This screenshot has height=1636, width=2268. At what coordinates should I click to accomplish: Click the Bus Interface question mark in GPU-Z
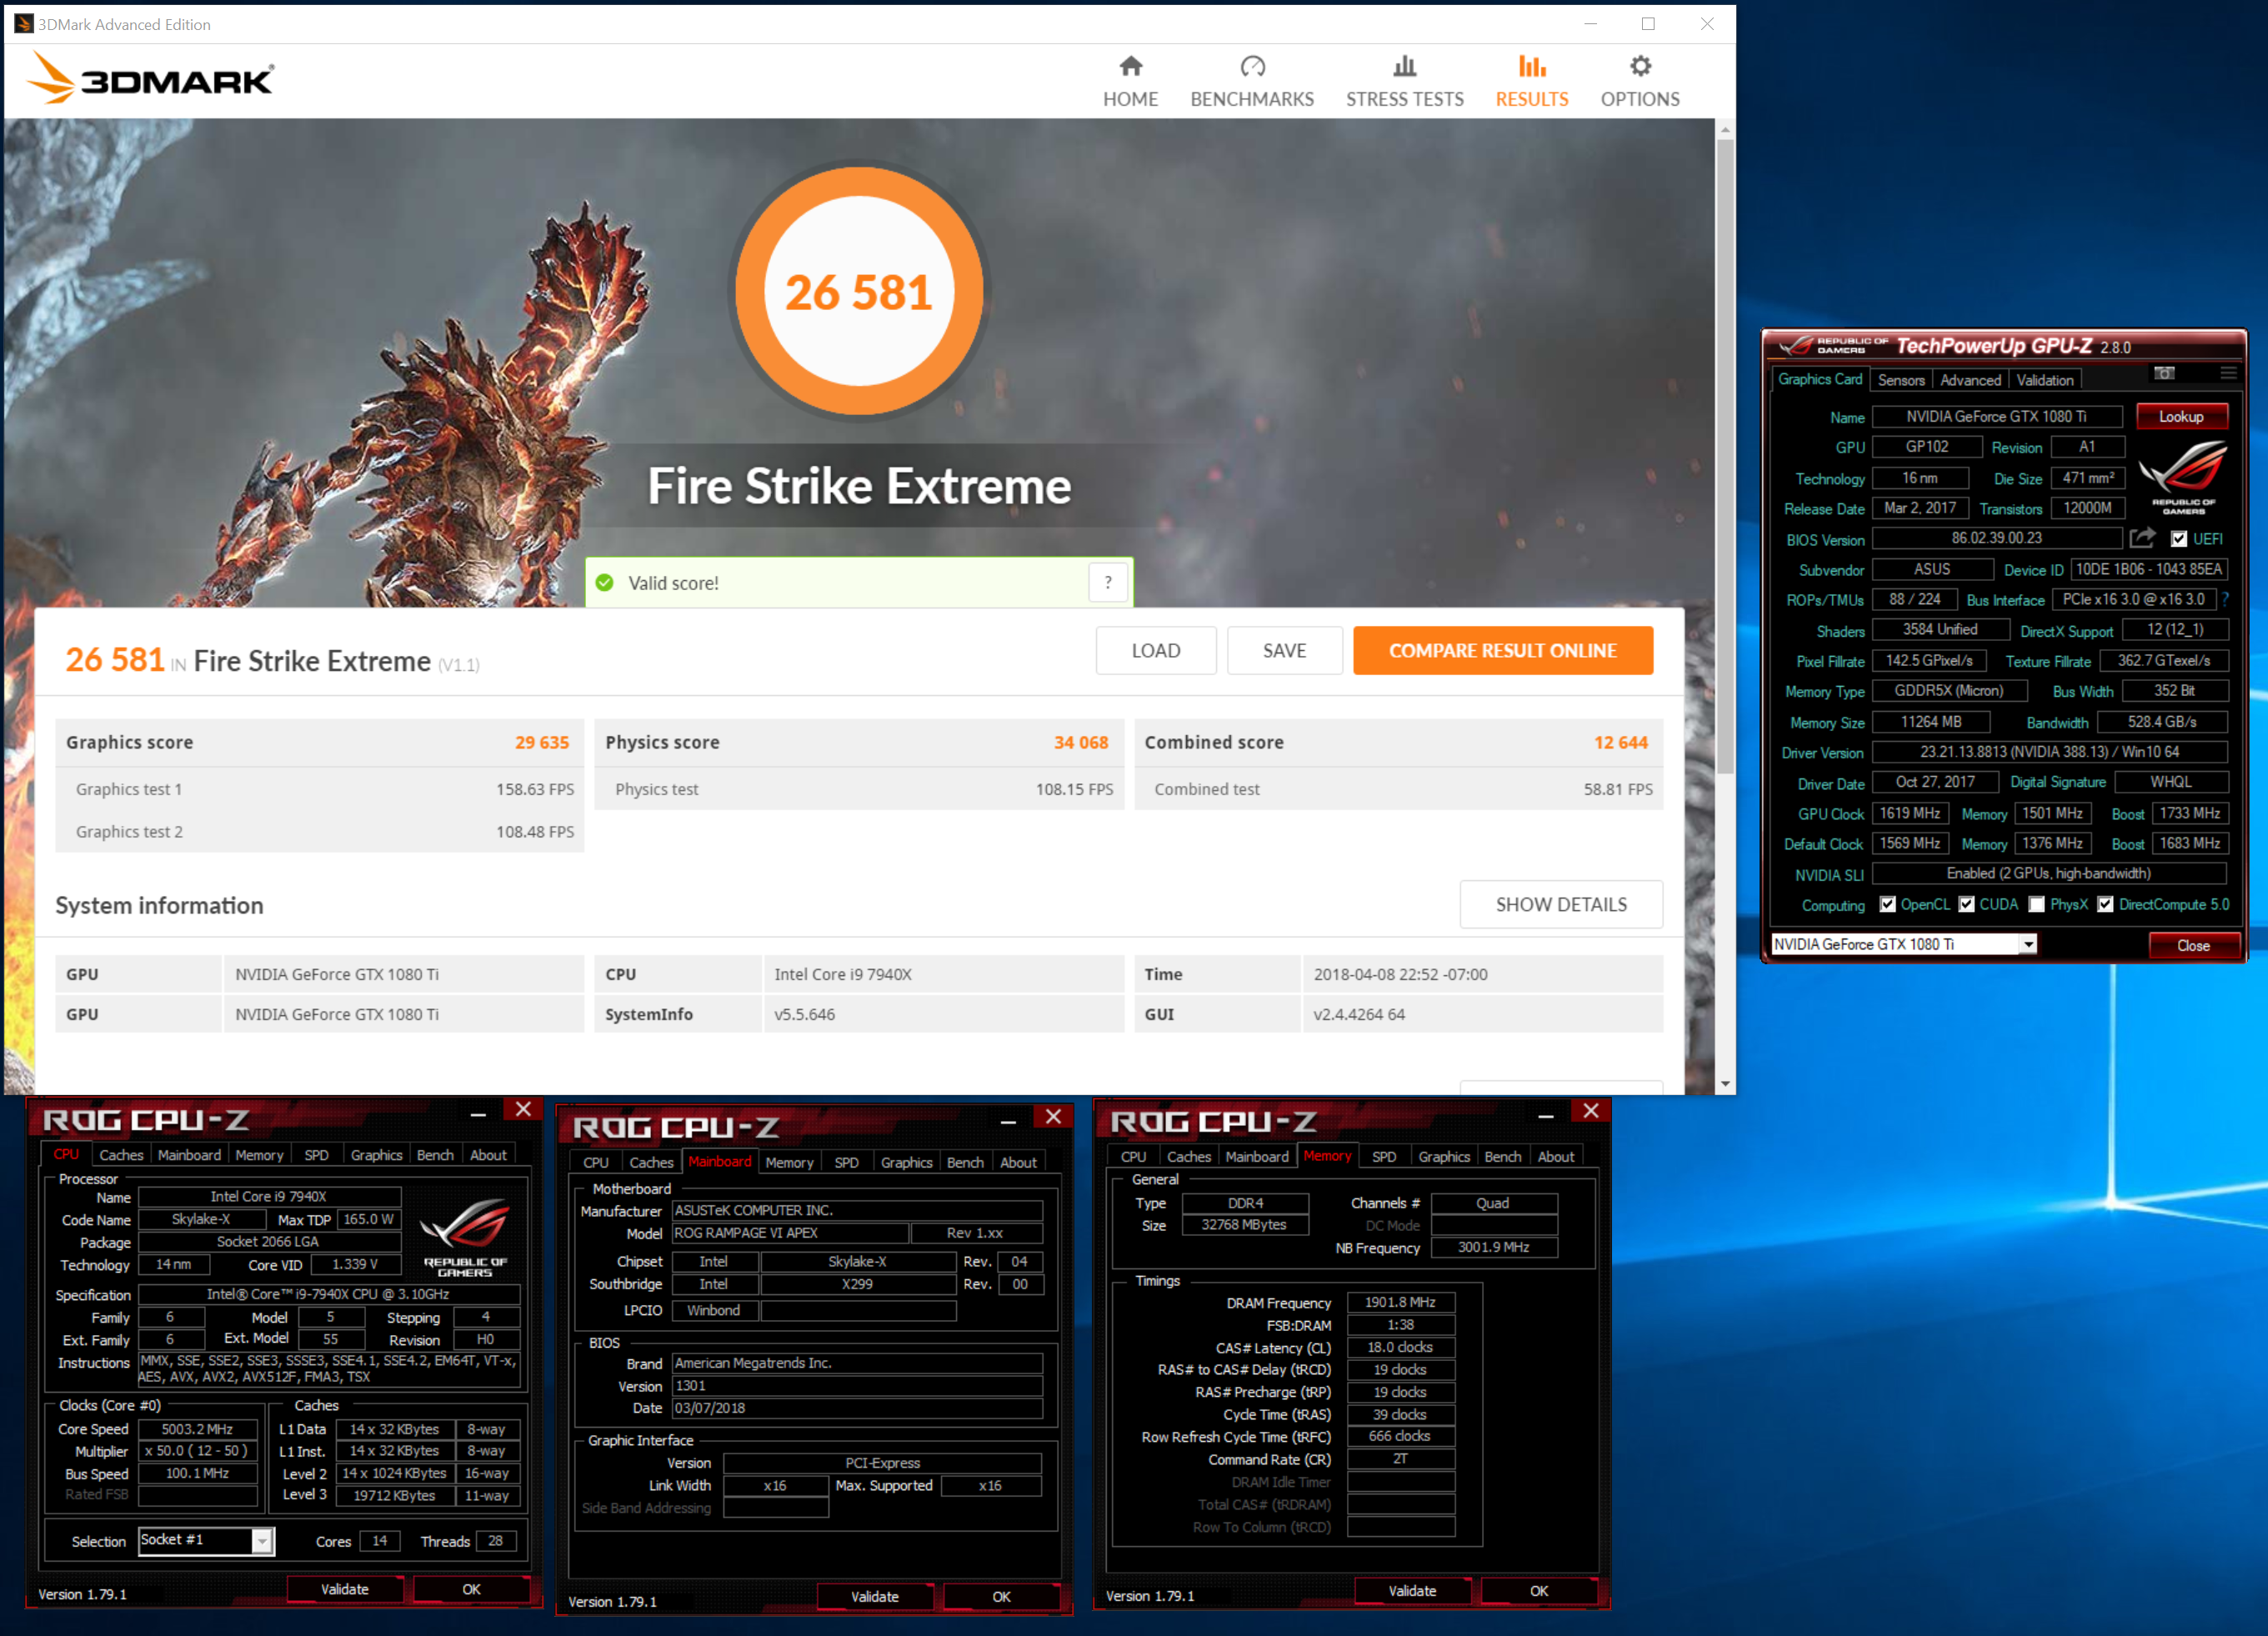click(2225, 599)
